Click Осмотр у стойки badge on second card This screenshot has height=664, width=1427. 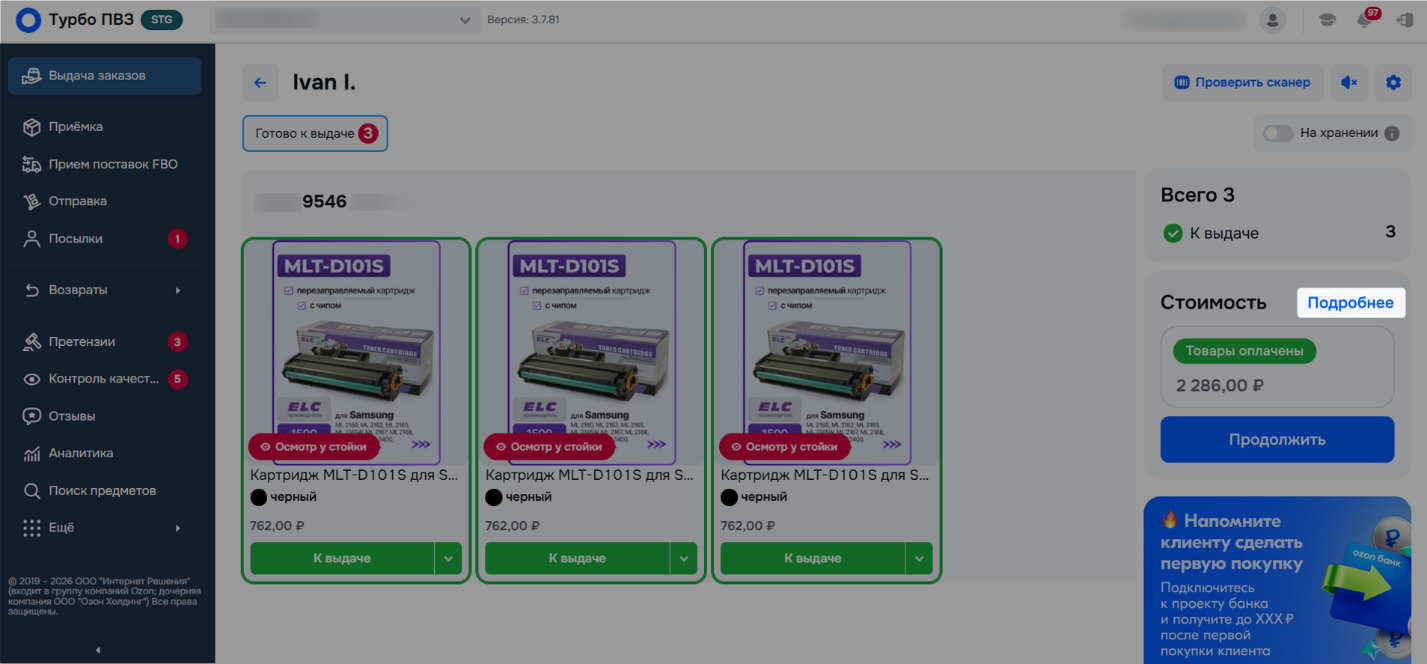point(549,447)
